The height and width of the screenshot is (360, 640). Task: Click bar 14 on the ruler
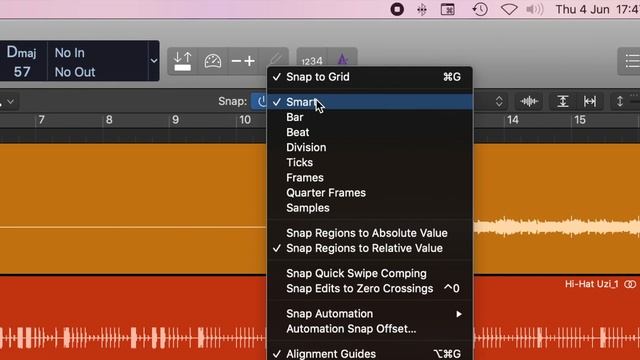coord(513,120)
